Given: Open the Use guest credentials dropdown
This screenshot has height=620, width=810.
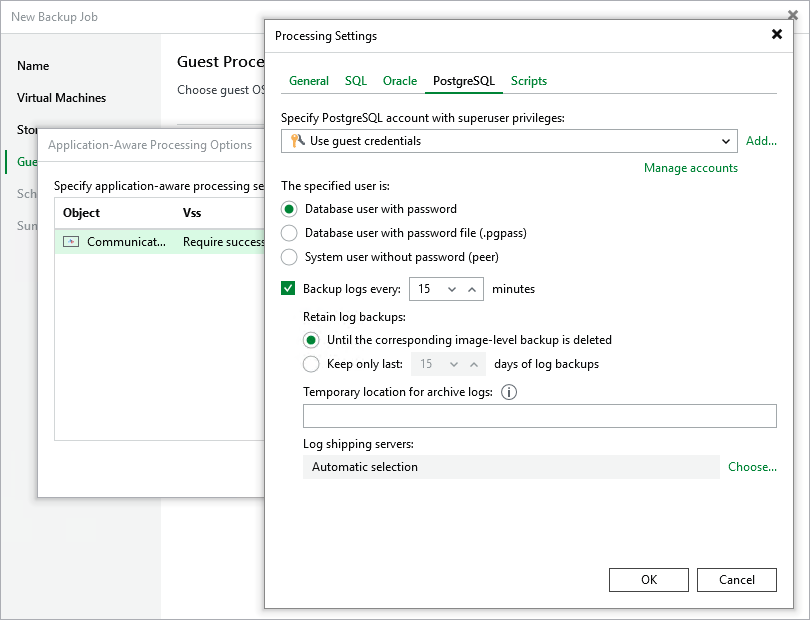Looking at the screenshot, I should (725, 141).
